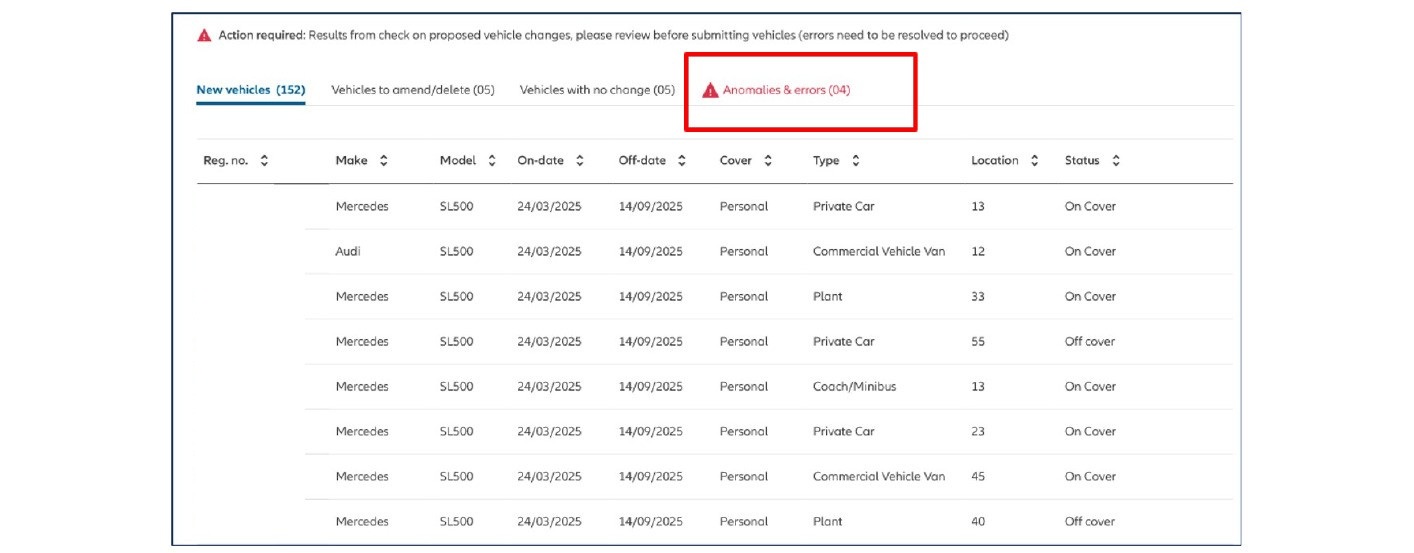The height and width of the screenshot is (553, 1414).
Task: Click location value 33
Action: point(978,297)
